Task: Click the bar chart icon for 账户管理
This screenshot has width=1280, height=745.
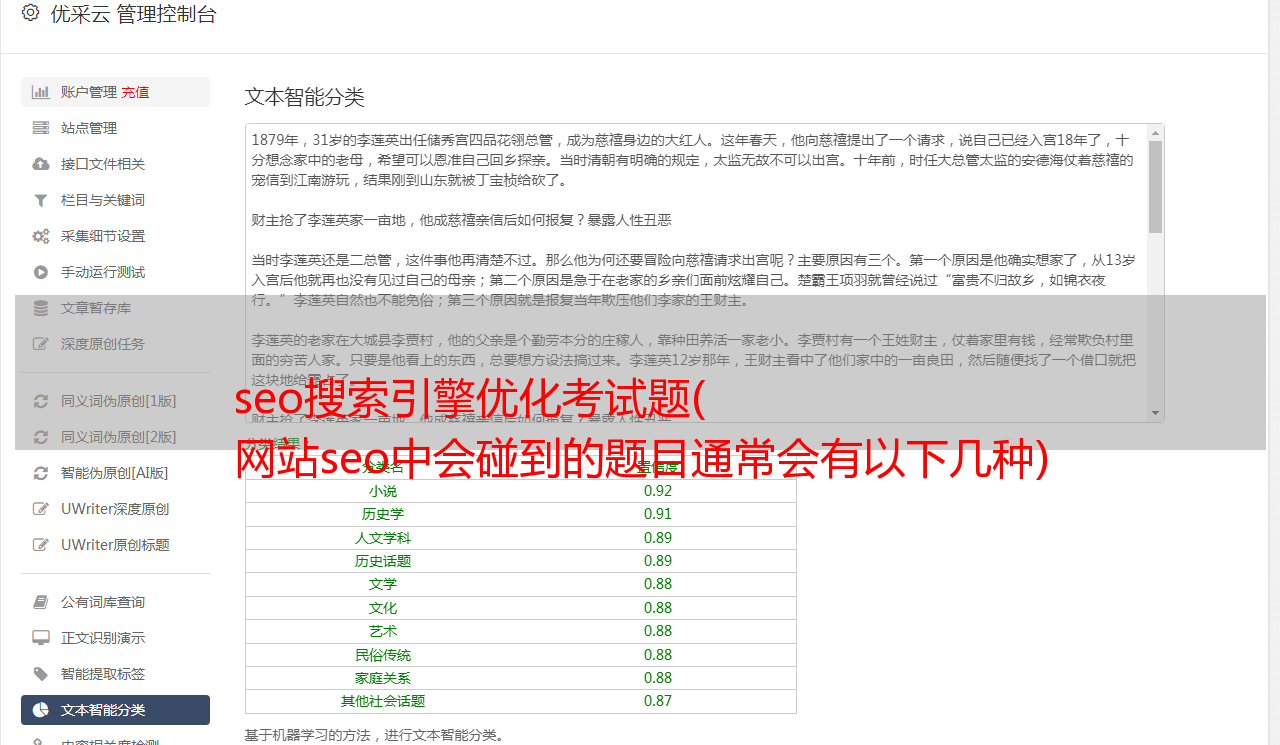Action: pyautogui.click(x=41, y=92)
